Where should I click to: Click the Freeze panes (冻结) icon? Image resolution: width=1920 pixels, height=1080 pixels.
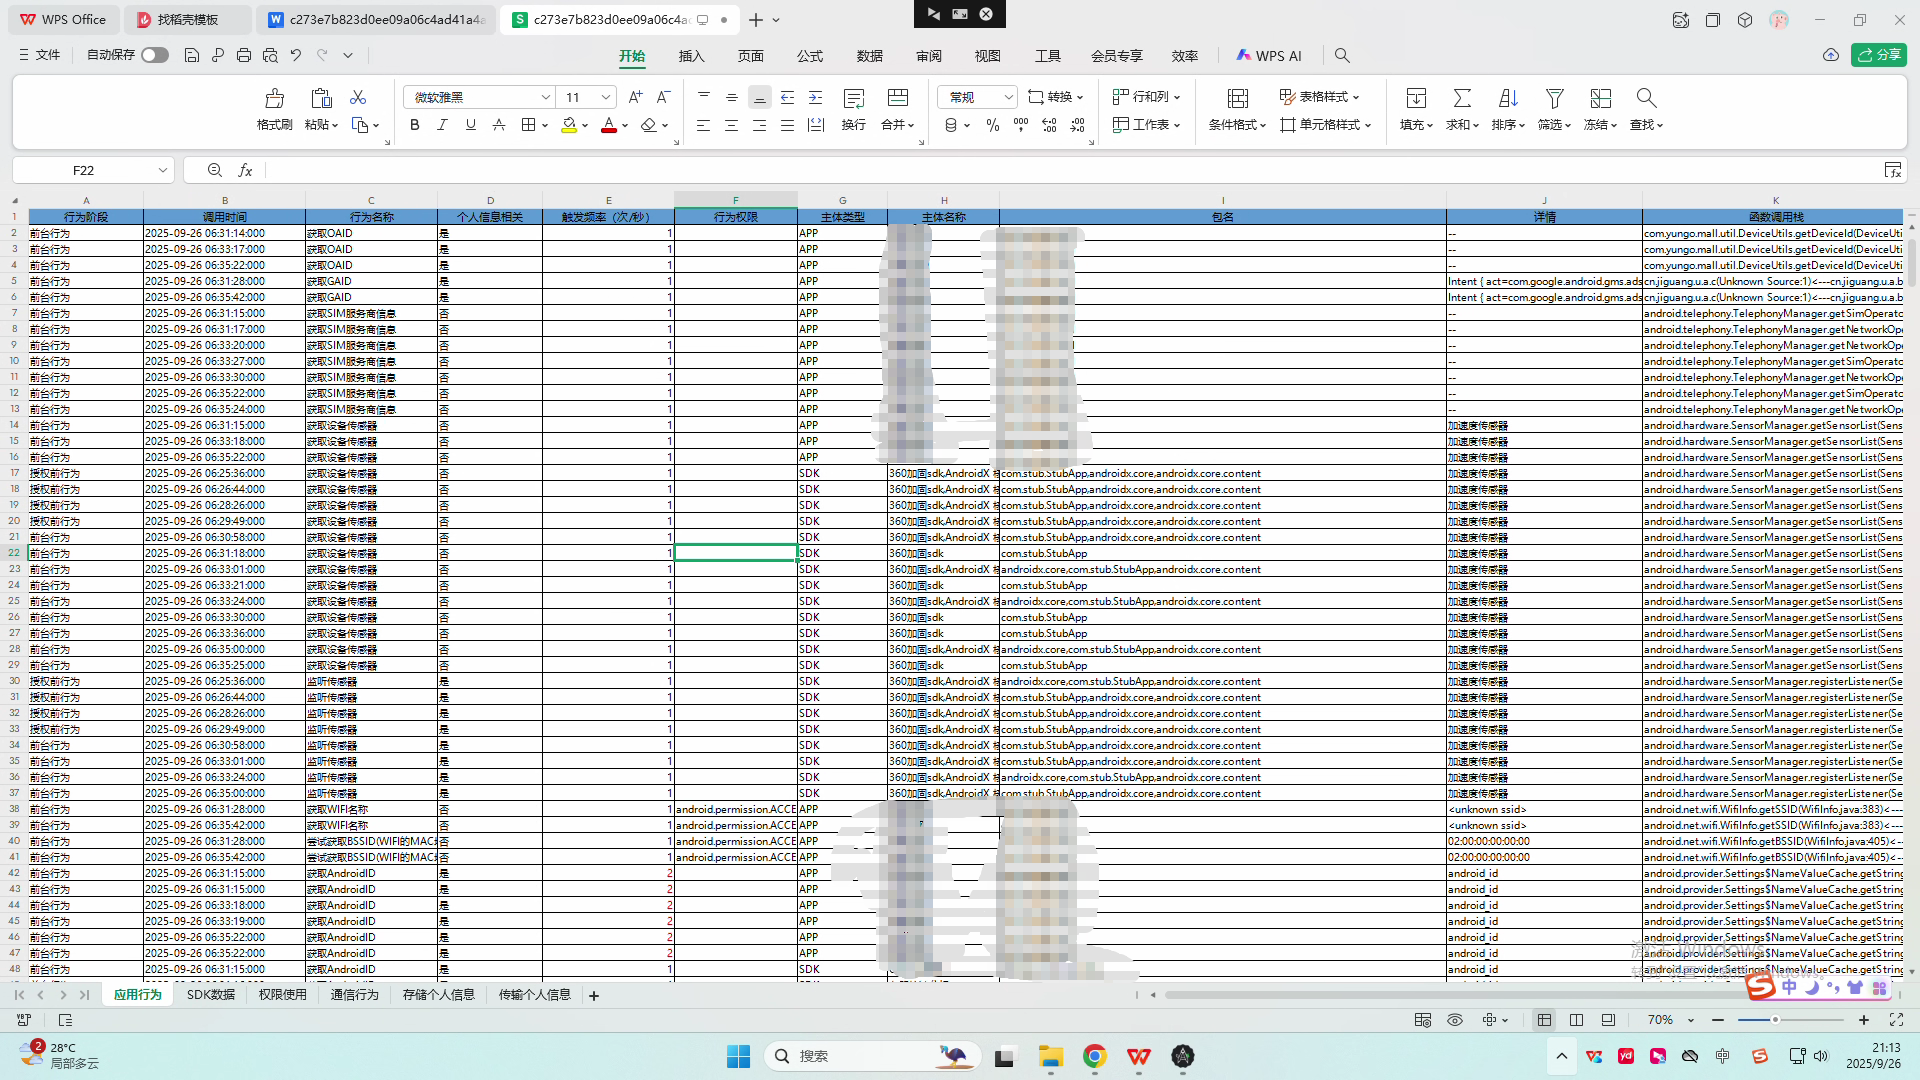[x=1600, y=98]
